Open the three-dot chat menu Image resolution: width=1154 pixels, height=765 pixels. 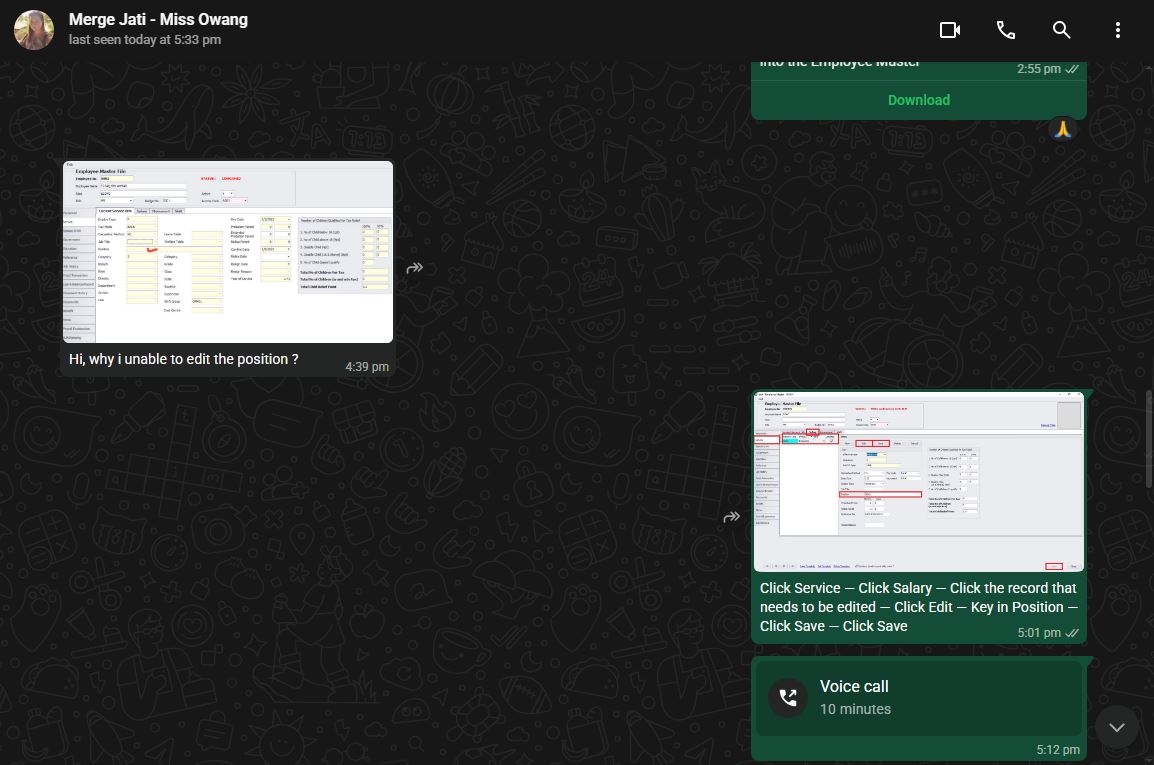tap(1117, 30)
